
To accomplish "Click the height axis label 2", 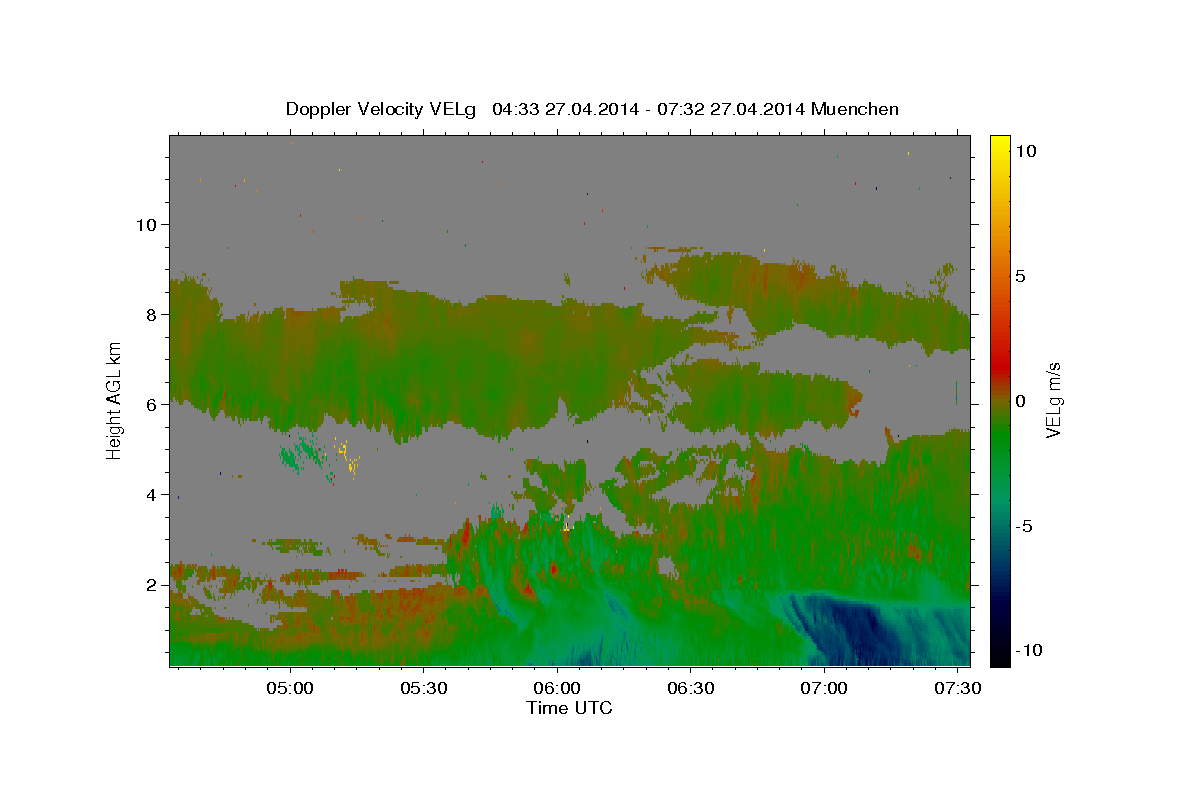I will [x=152, y=584].
